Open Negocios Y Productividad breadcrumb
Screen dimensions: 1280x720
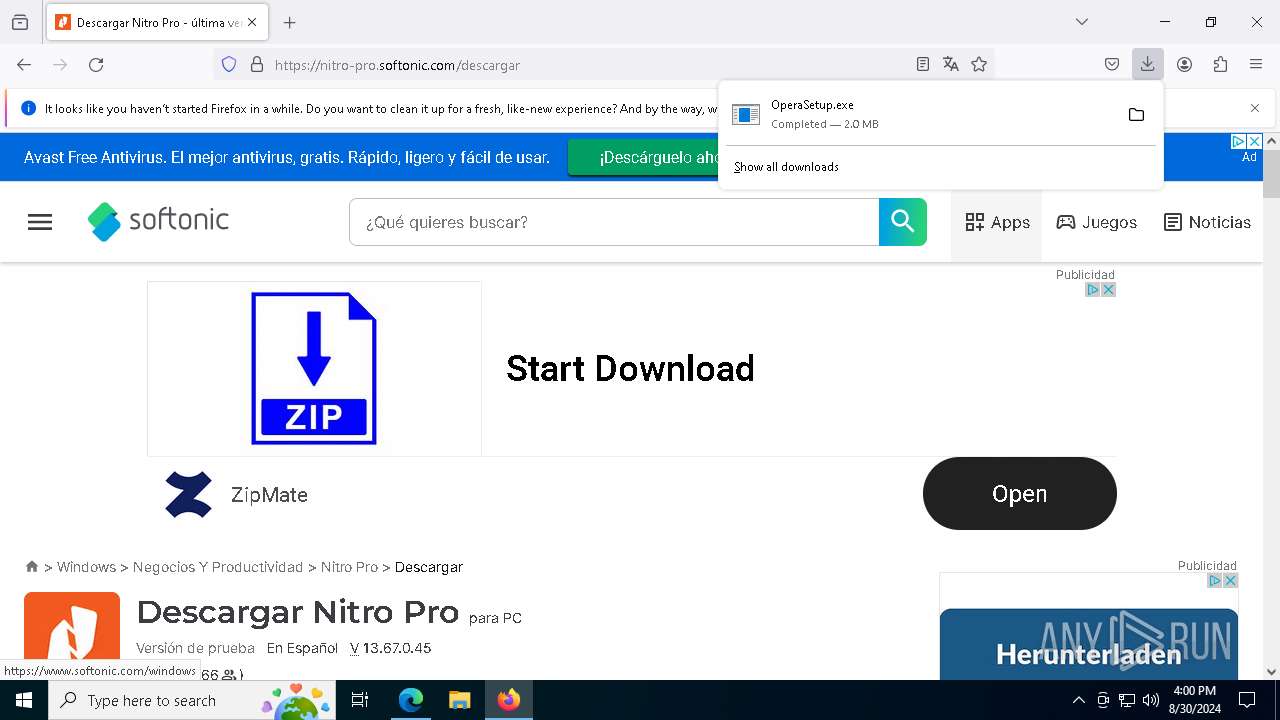pyautogui.click(x=218, y=567)
